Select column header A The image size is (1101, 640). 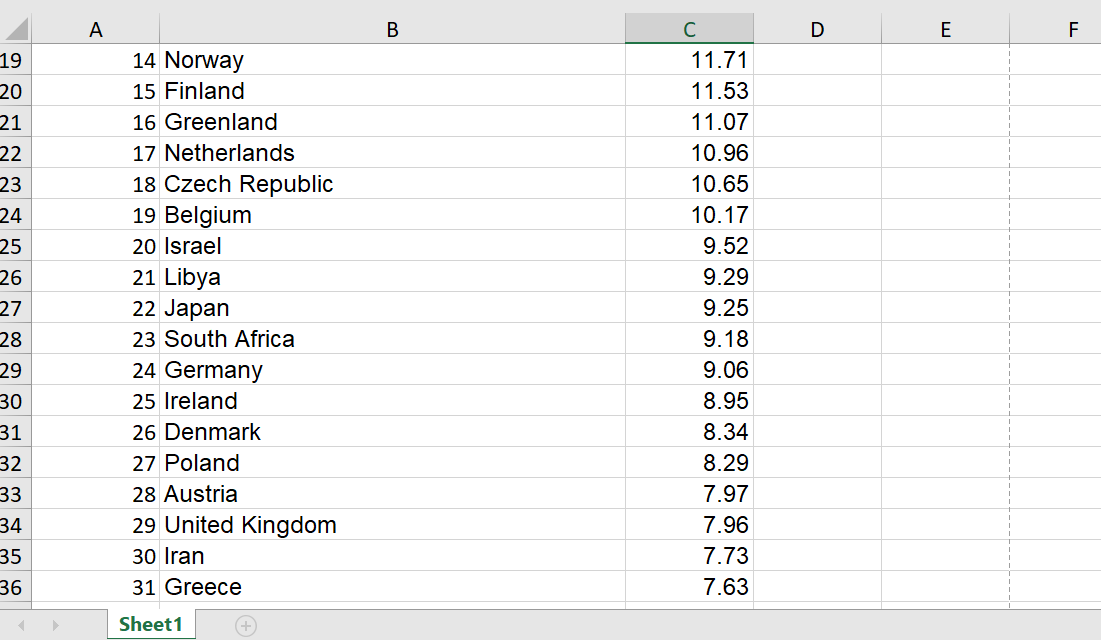pos(96,29)
